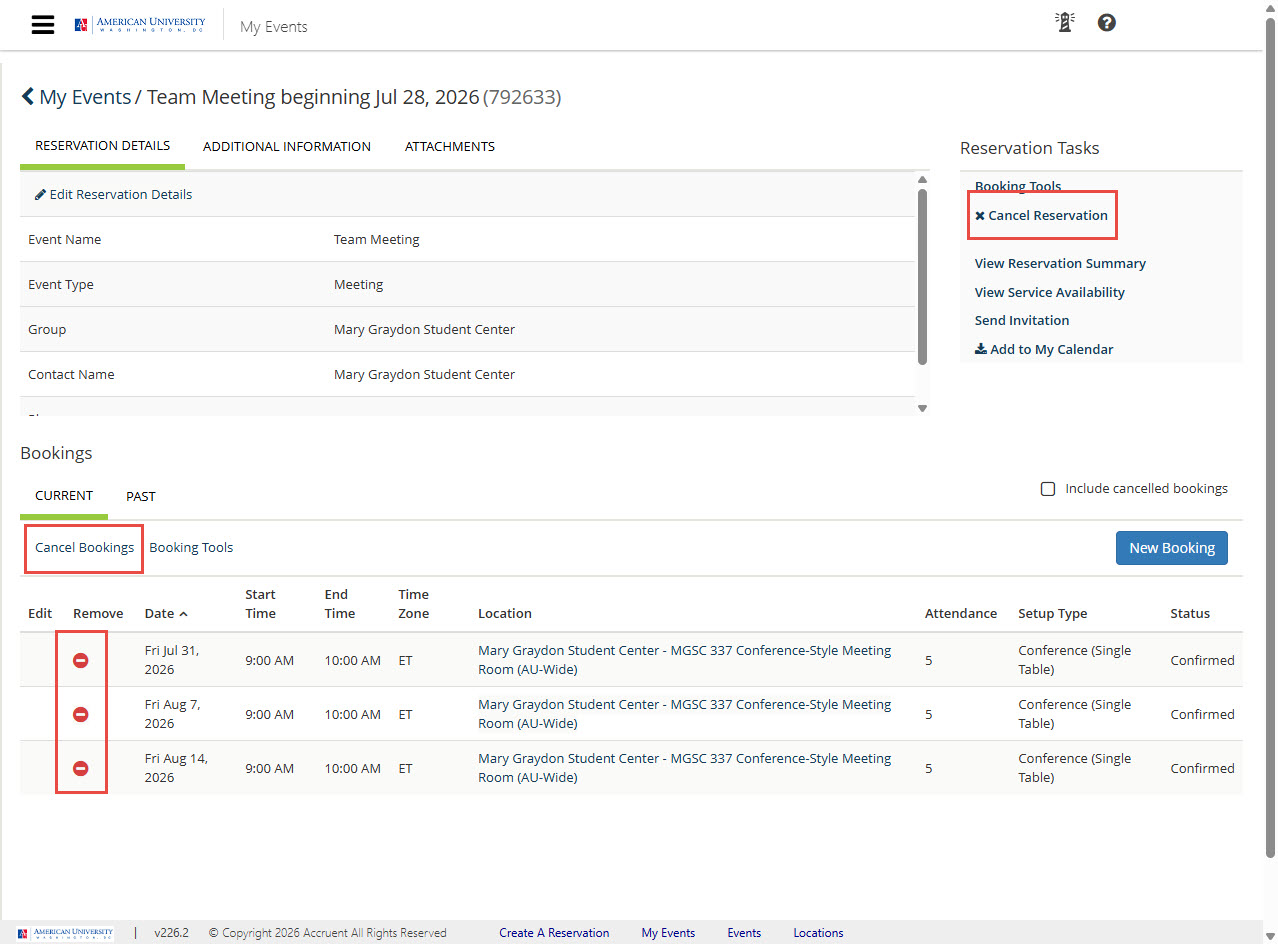Select the Reservation Details tab
The width and height of the screenshot is (1278, 944).
pos(103,145)
